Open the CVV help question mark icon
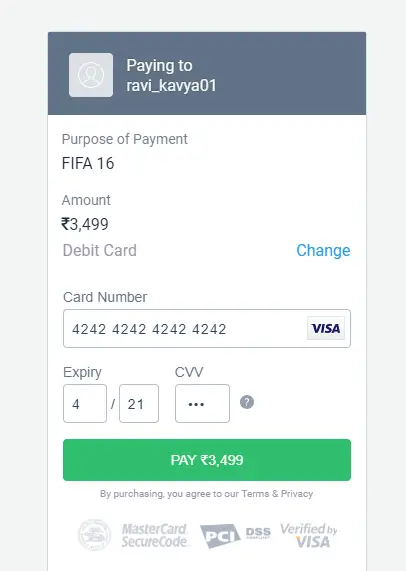This screenshot has width=406, height=571. click(247, 402)
